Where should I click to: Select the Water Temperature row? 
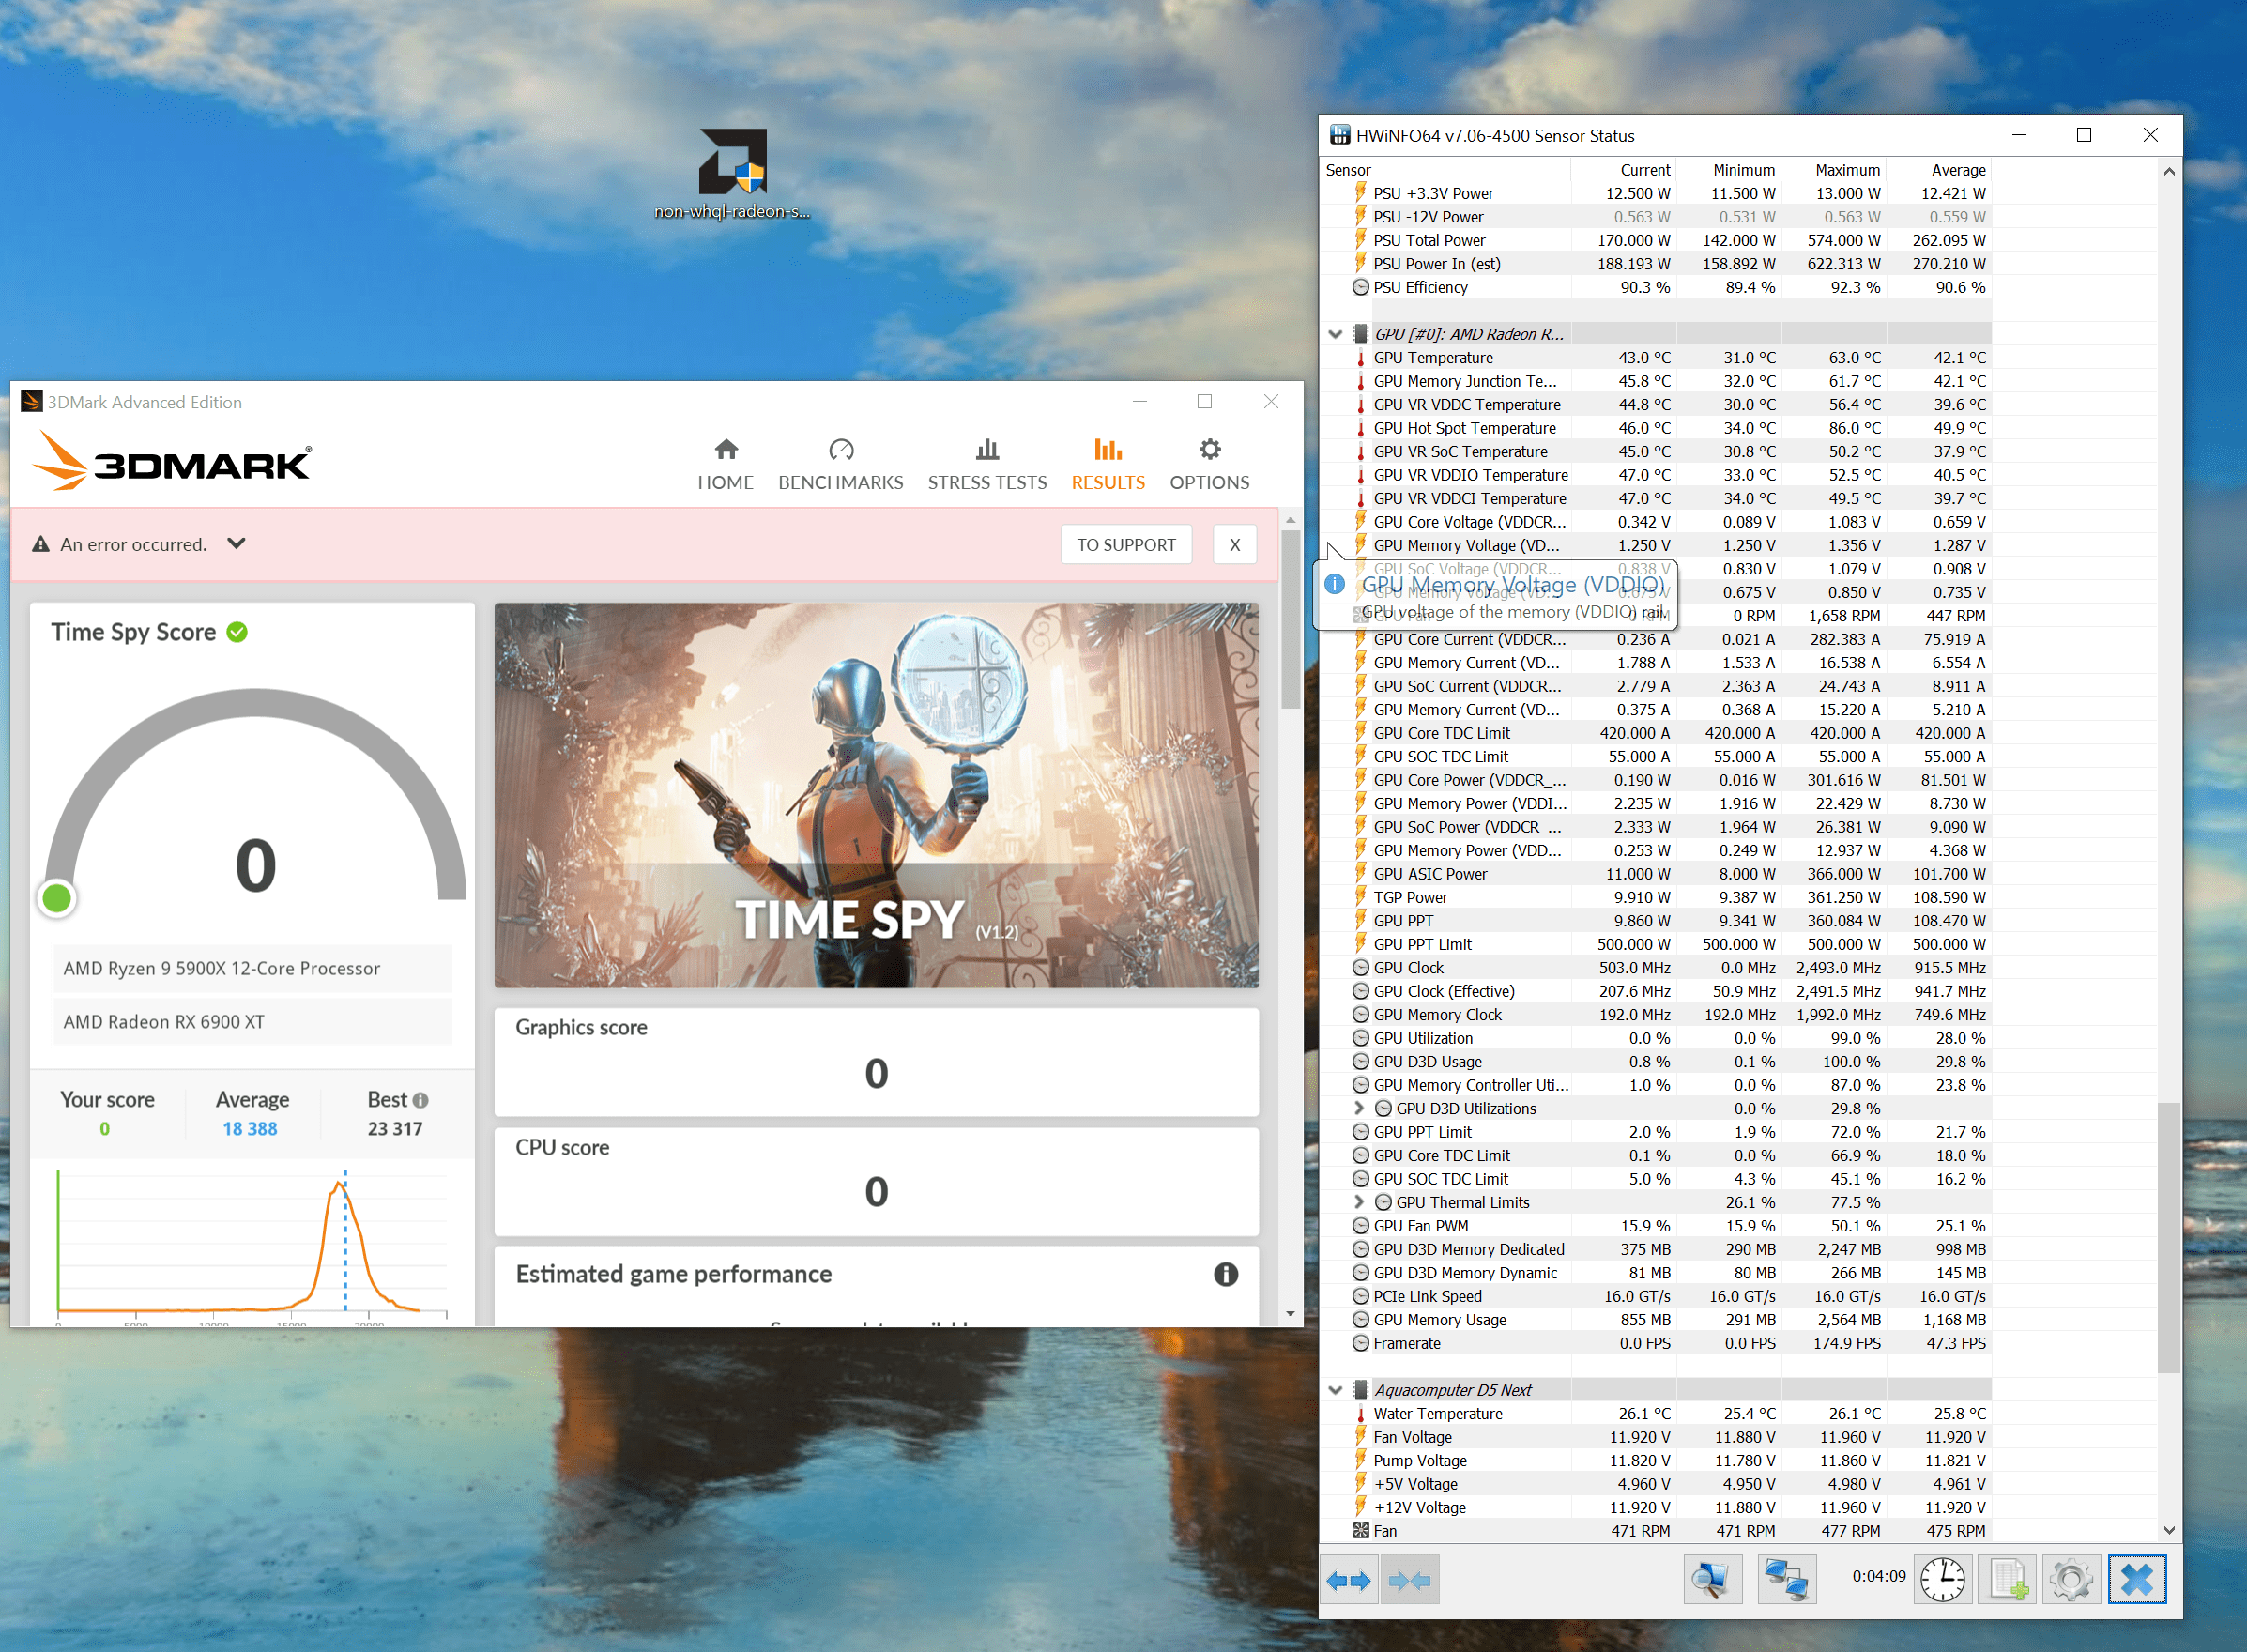pos(1655,1413)
